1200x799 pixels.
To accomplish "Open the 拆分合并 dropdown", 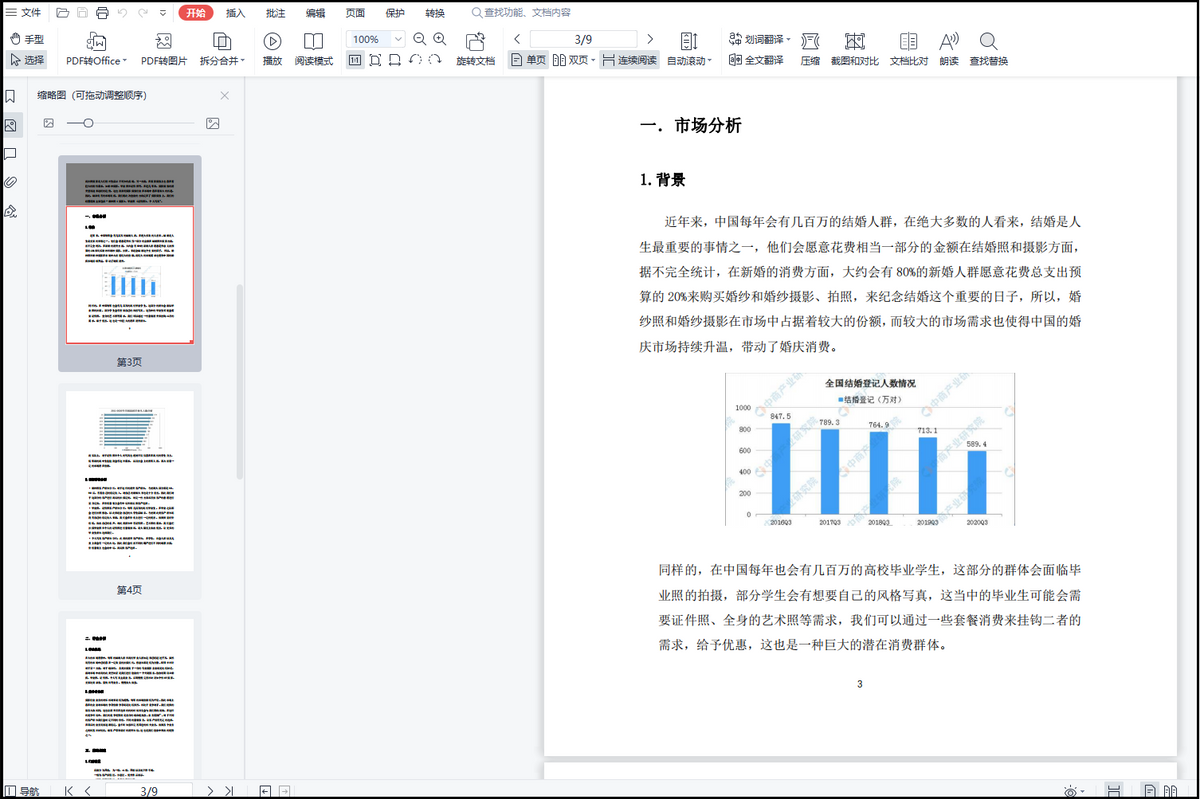I will [x=222, y=49].
